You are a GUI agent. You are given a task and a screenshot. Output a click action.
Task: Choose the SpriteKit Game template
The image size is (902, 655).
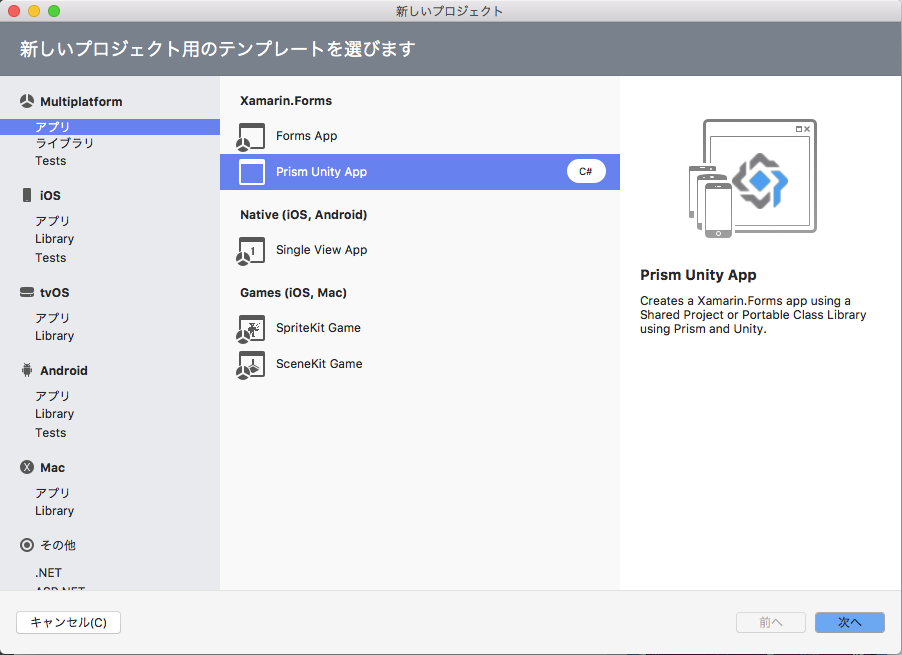pos(420,328)
